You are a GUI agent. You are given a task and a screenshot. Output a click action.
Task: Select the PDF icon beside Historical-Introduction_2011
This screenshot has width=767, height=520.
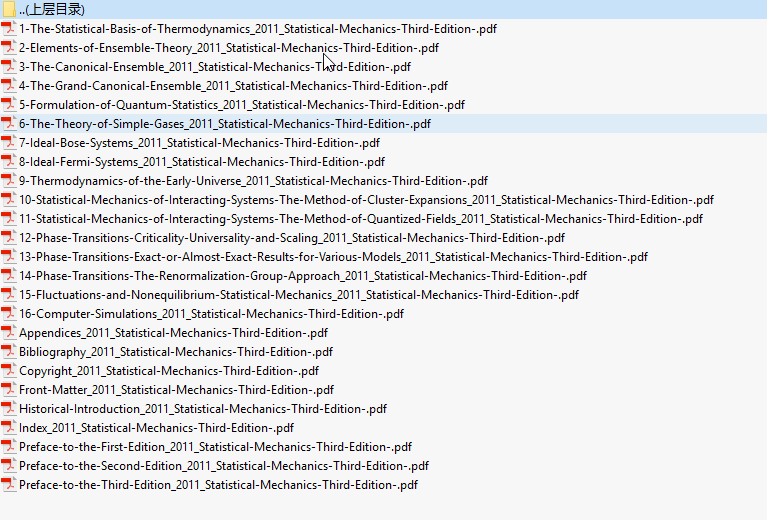pos(8,409)
